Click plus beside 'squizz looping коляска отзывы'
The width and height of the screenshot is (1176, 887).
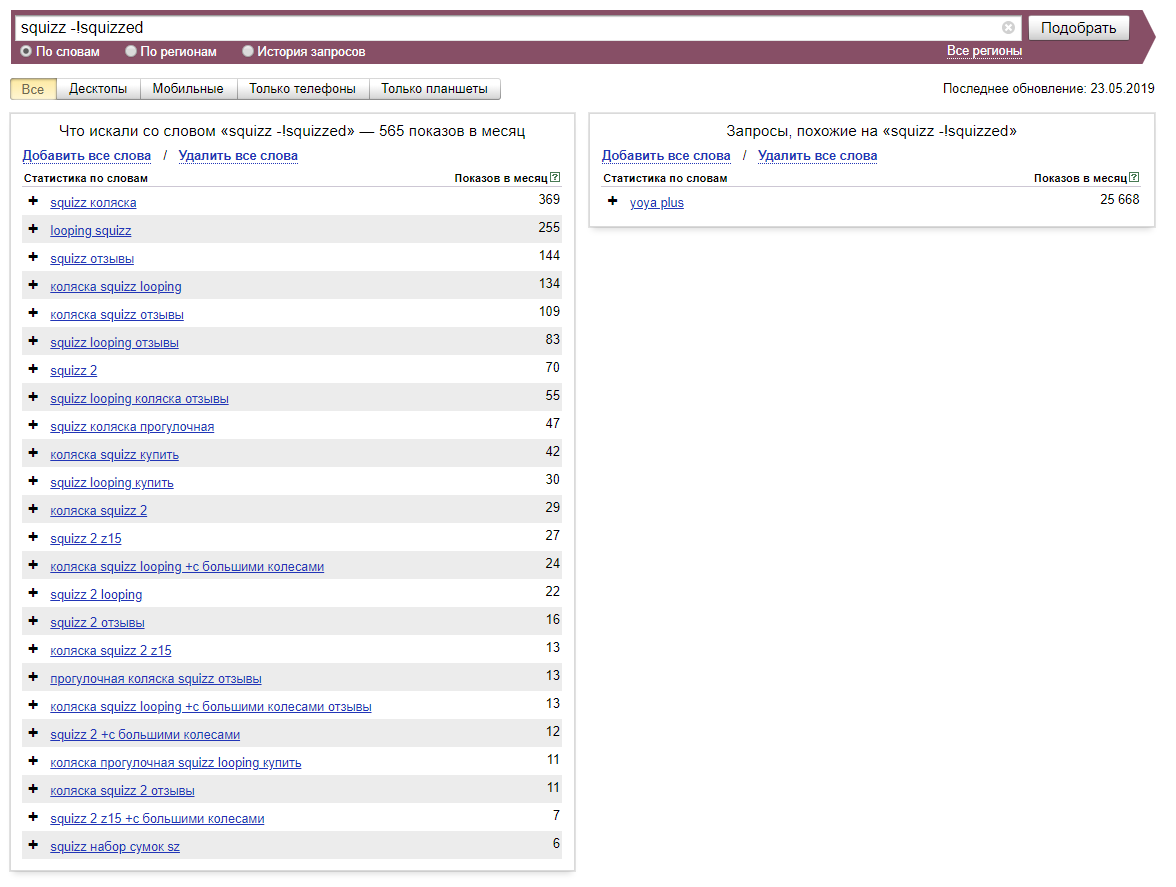tap(33, 397)
